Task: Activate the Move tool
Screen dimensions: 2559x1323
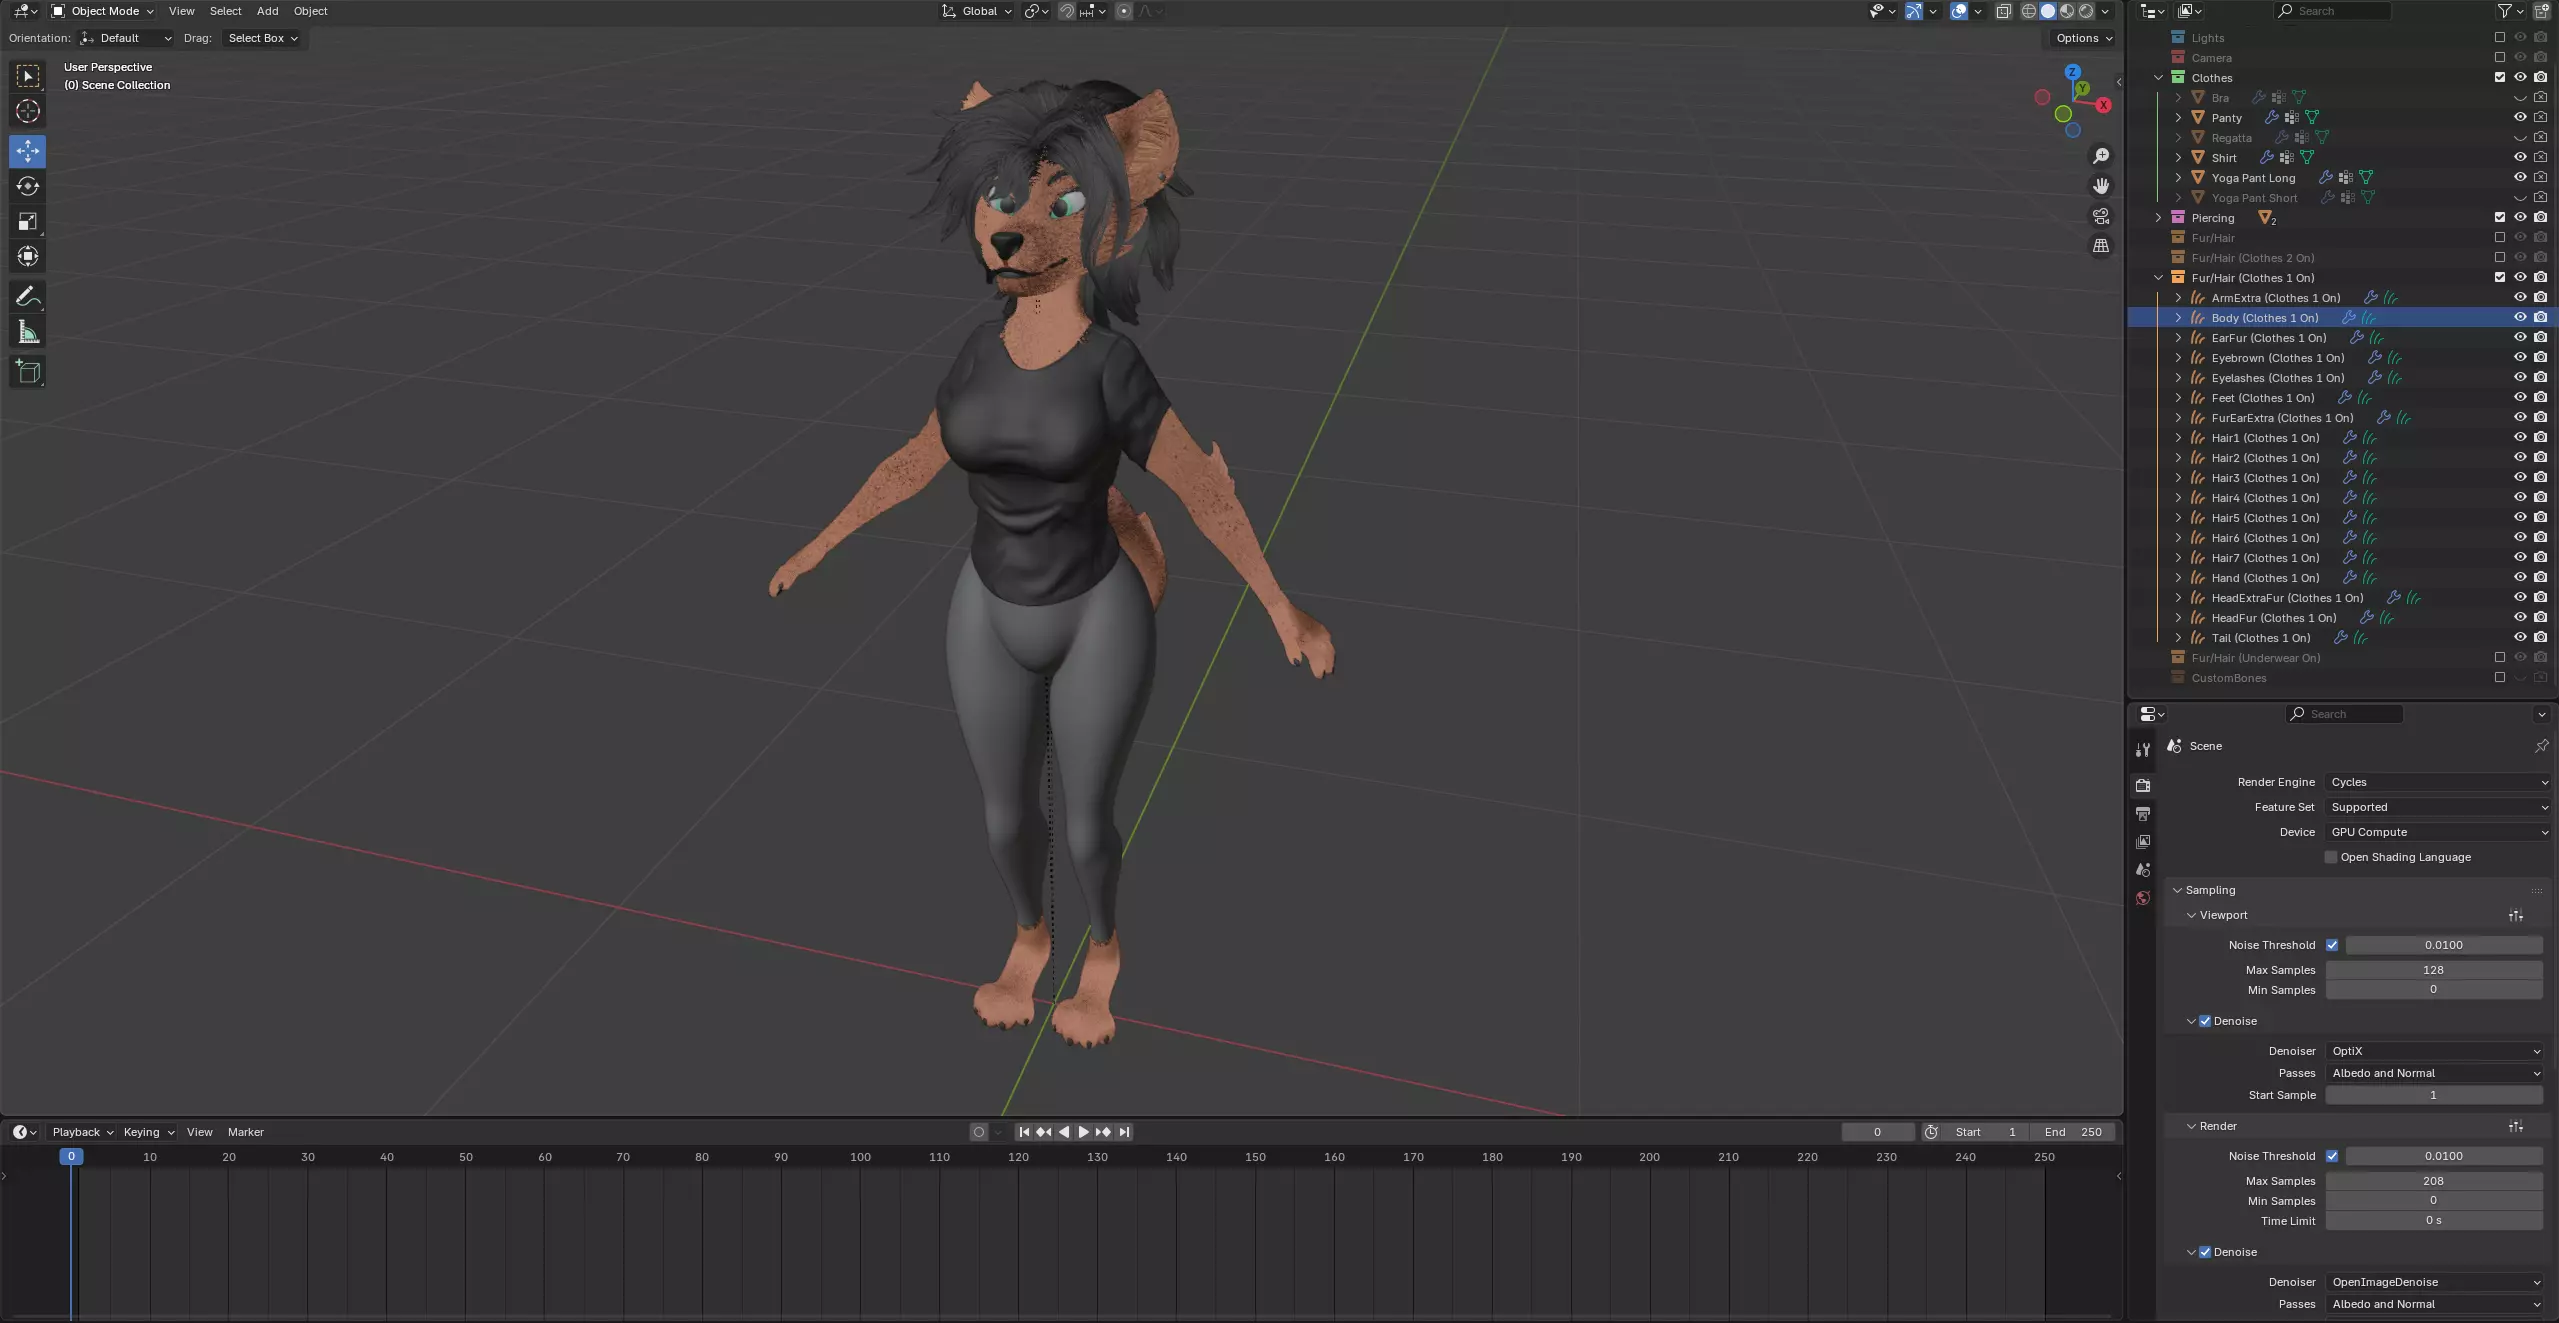Action: pyautogui.click(x=28, y=151)
